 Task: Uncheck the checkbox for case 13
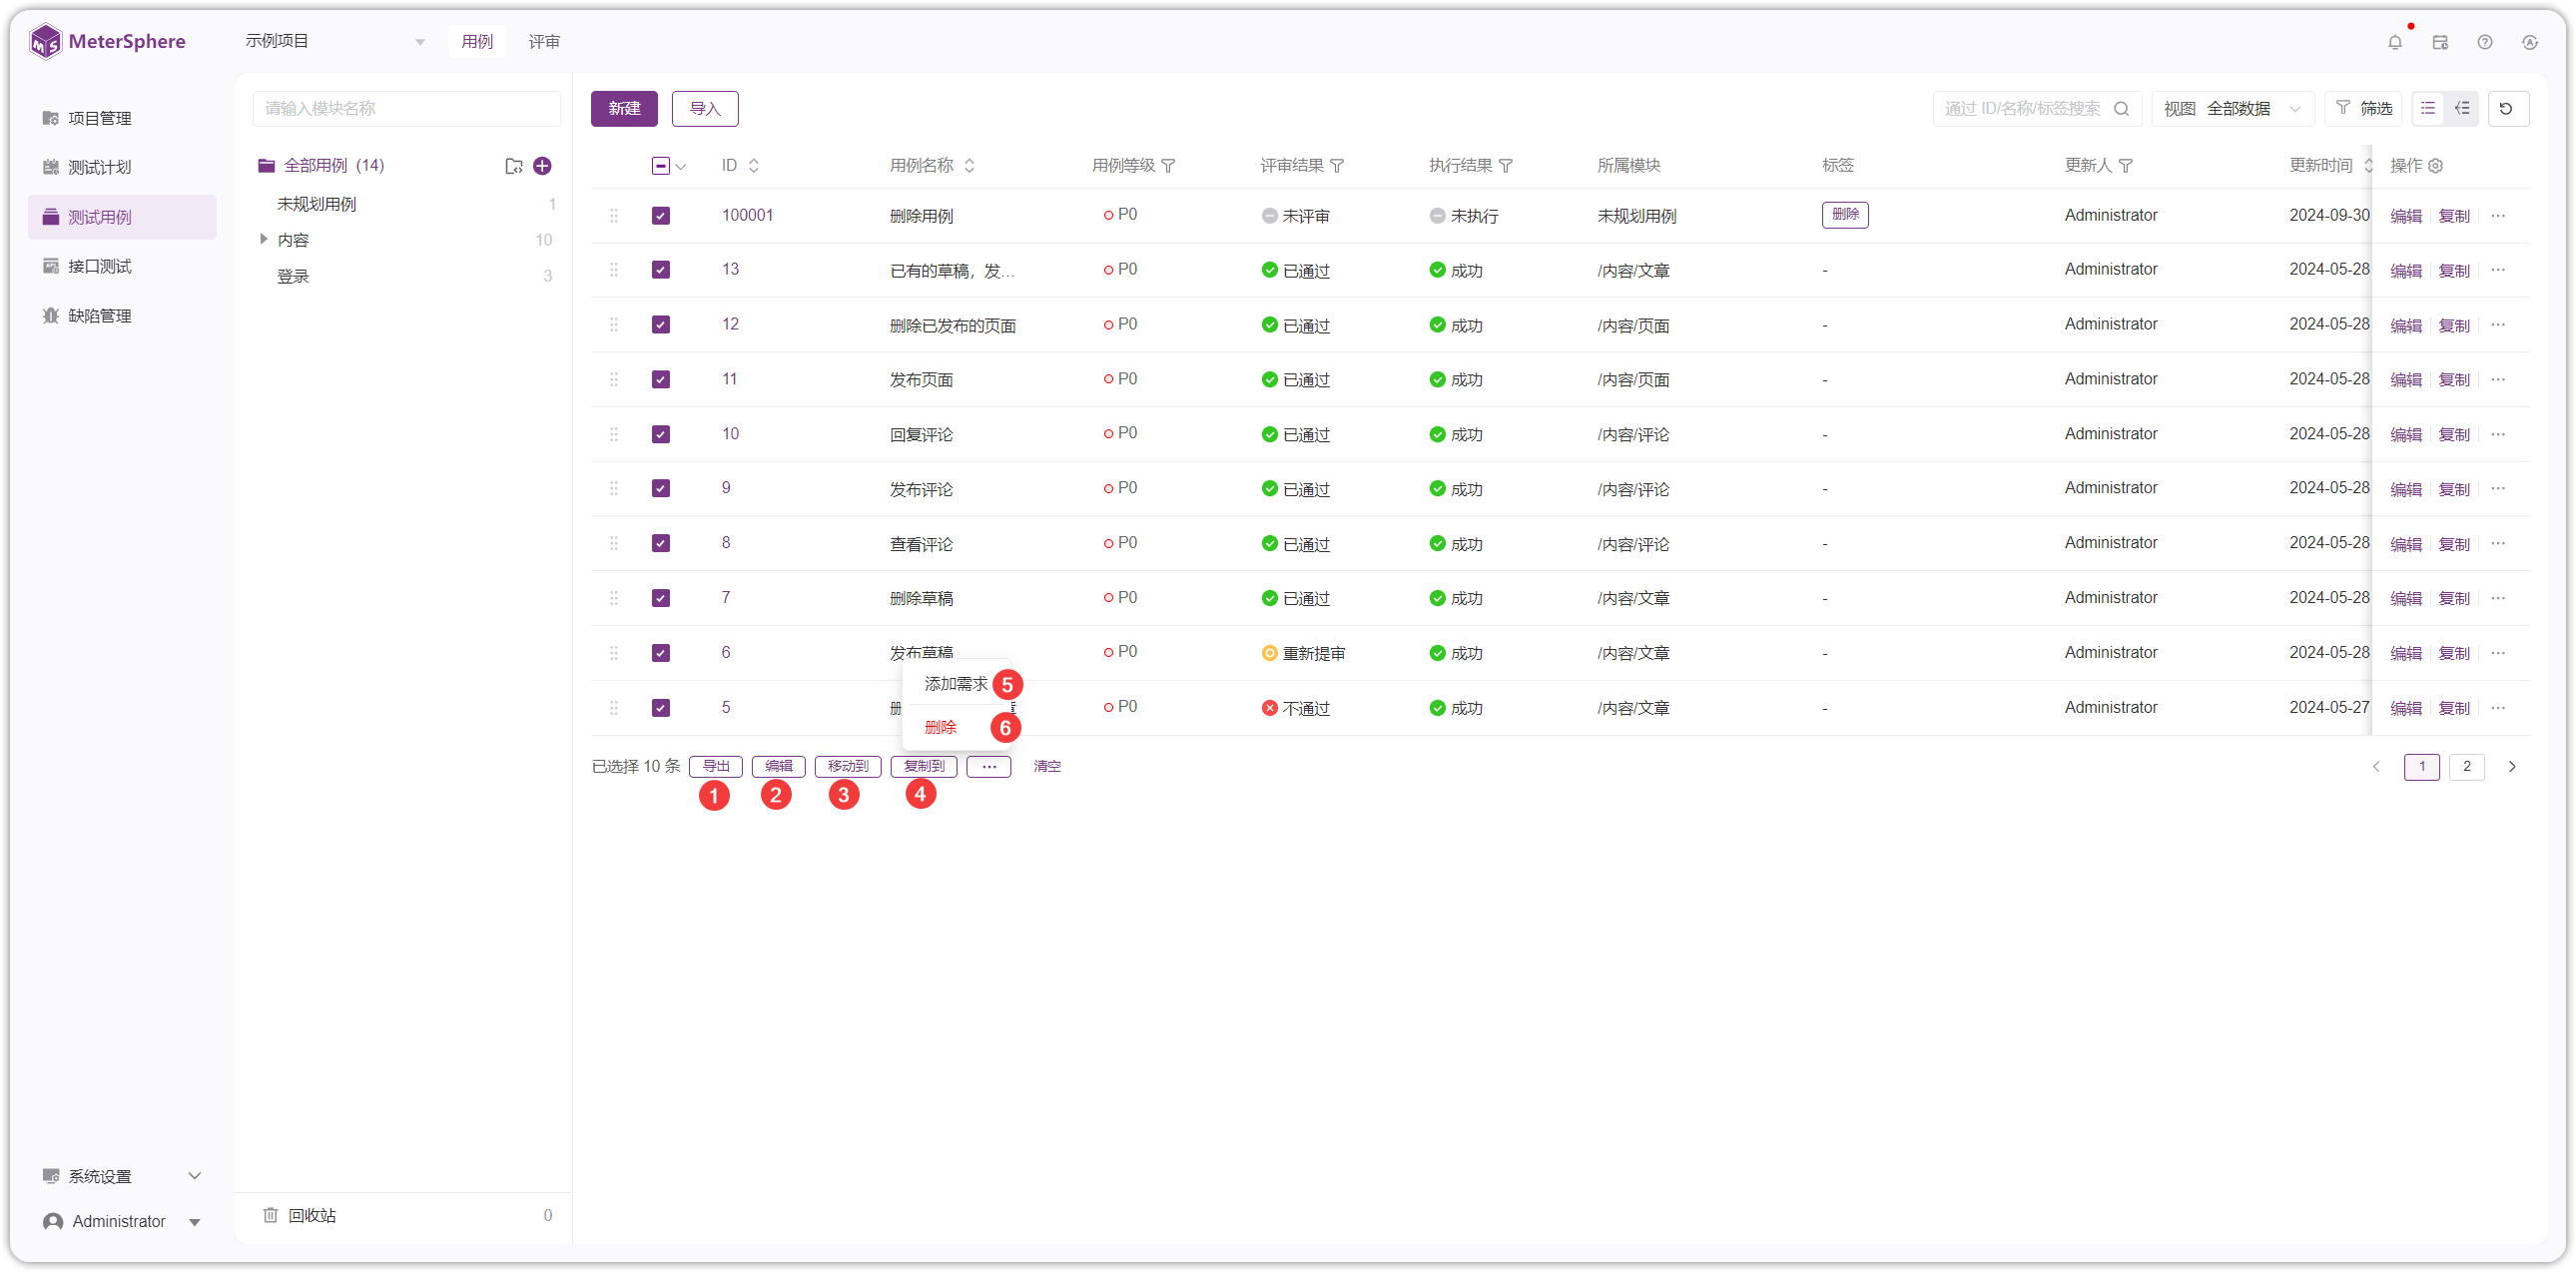click(x=661, y=270)
